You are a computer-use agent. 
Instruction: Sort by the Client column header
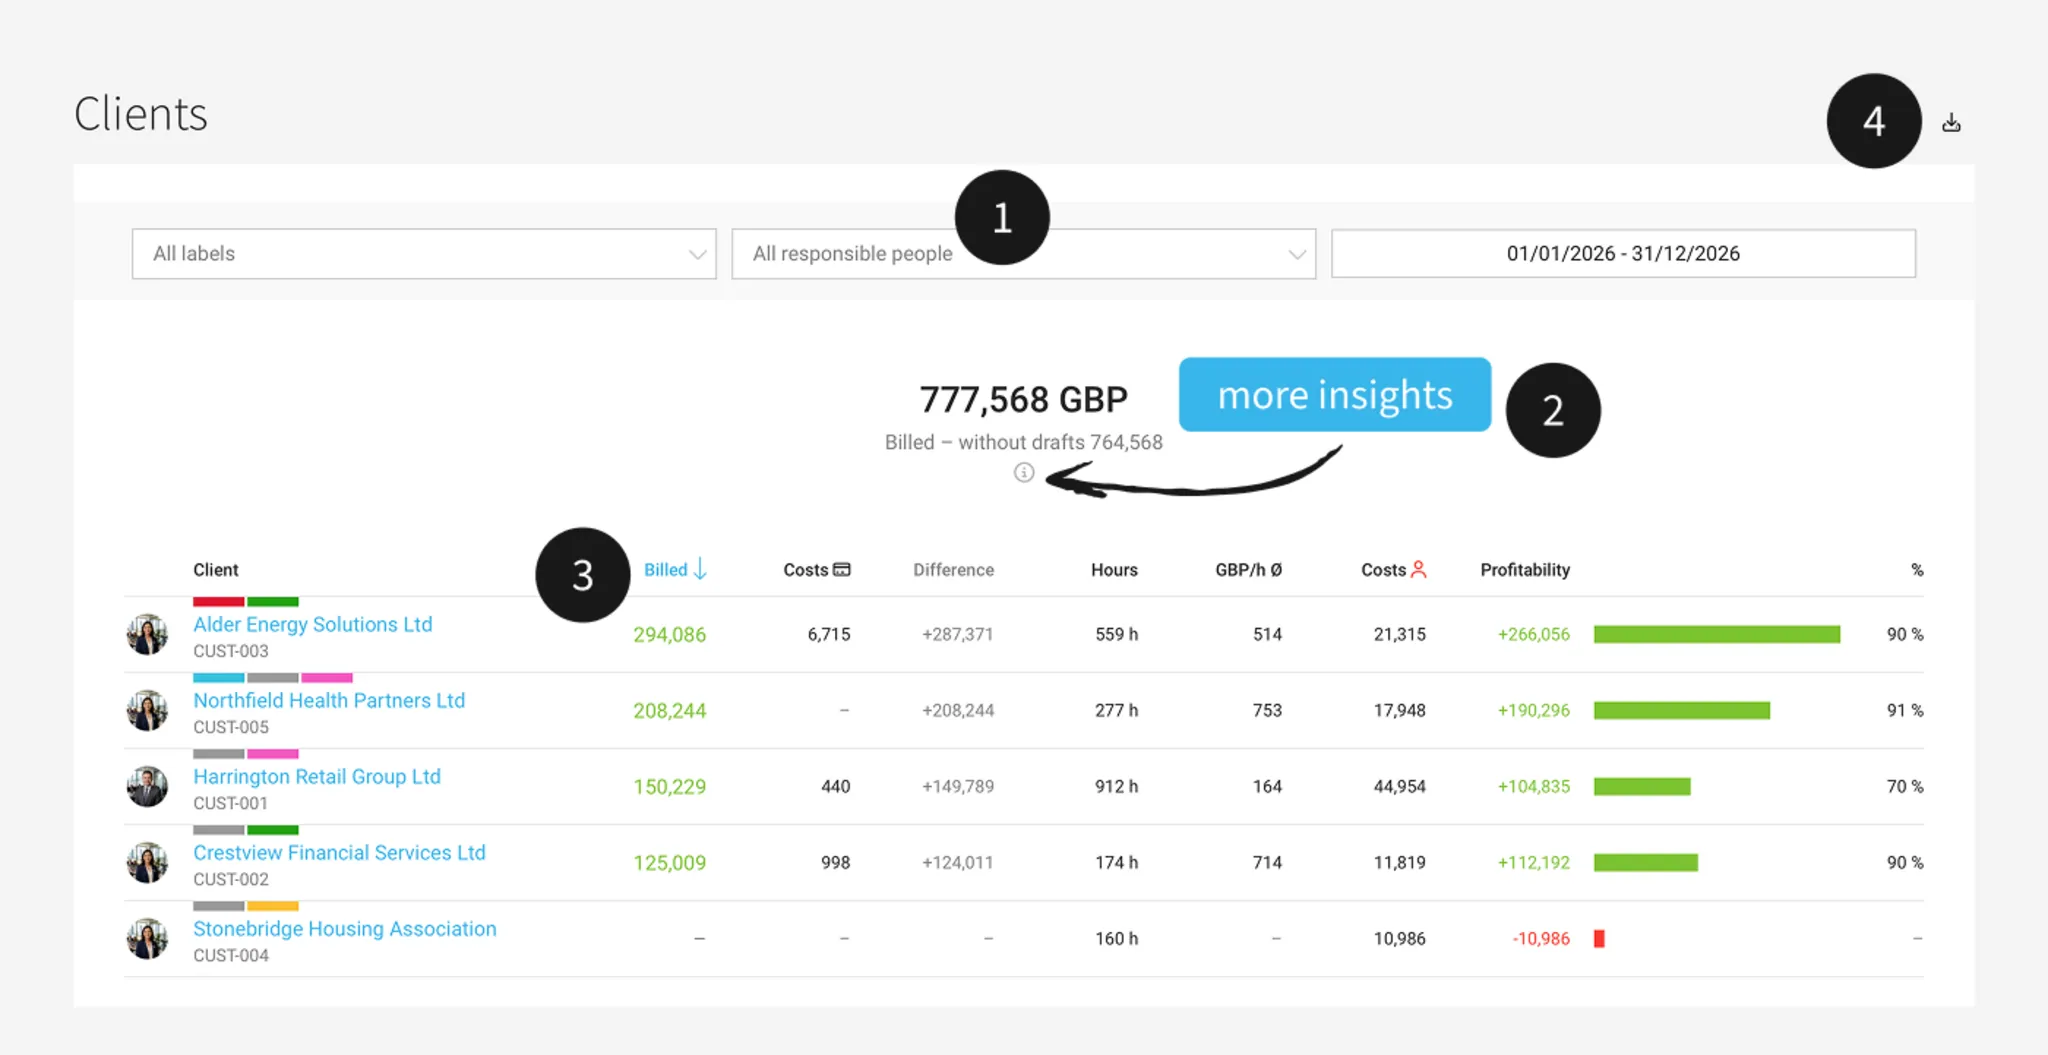[x=216, y=569]
